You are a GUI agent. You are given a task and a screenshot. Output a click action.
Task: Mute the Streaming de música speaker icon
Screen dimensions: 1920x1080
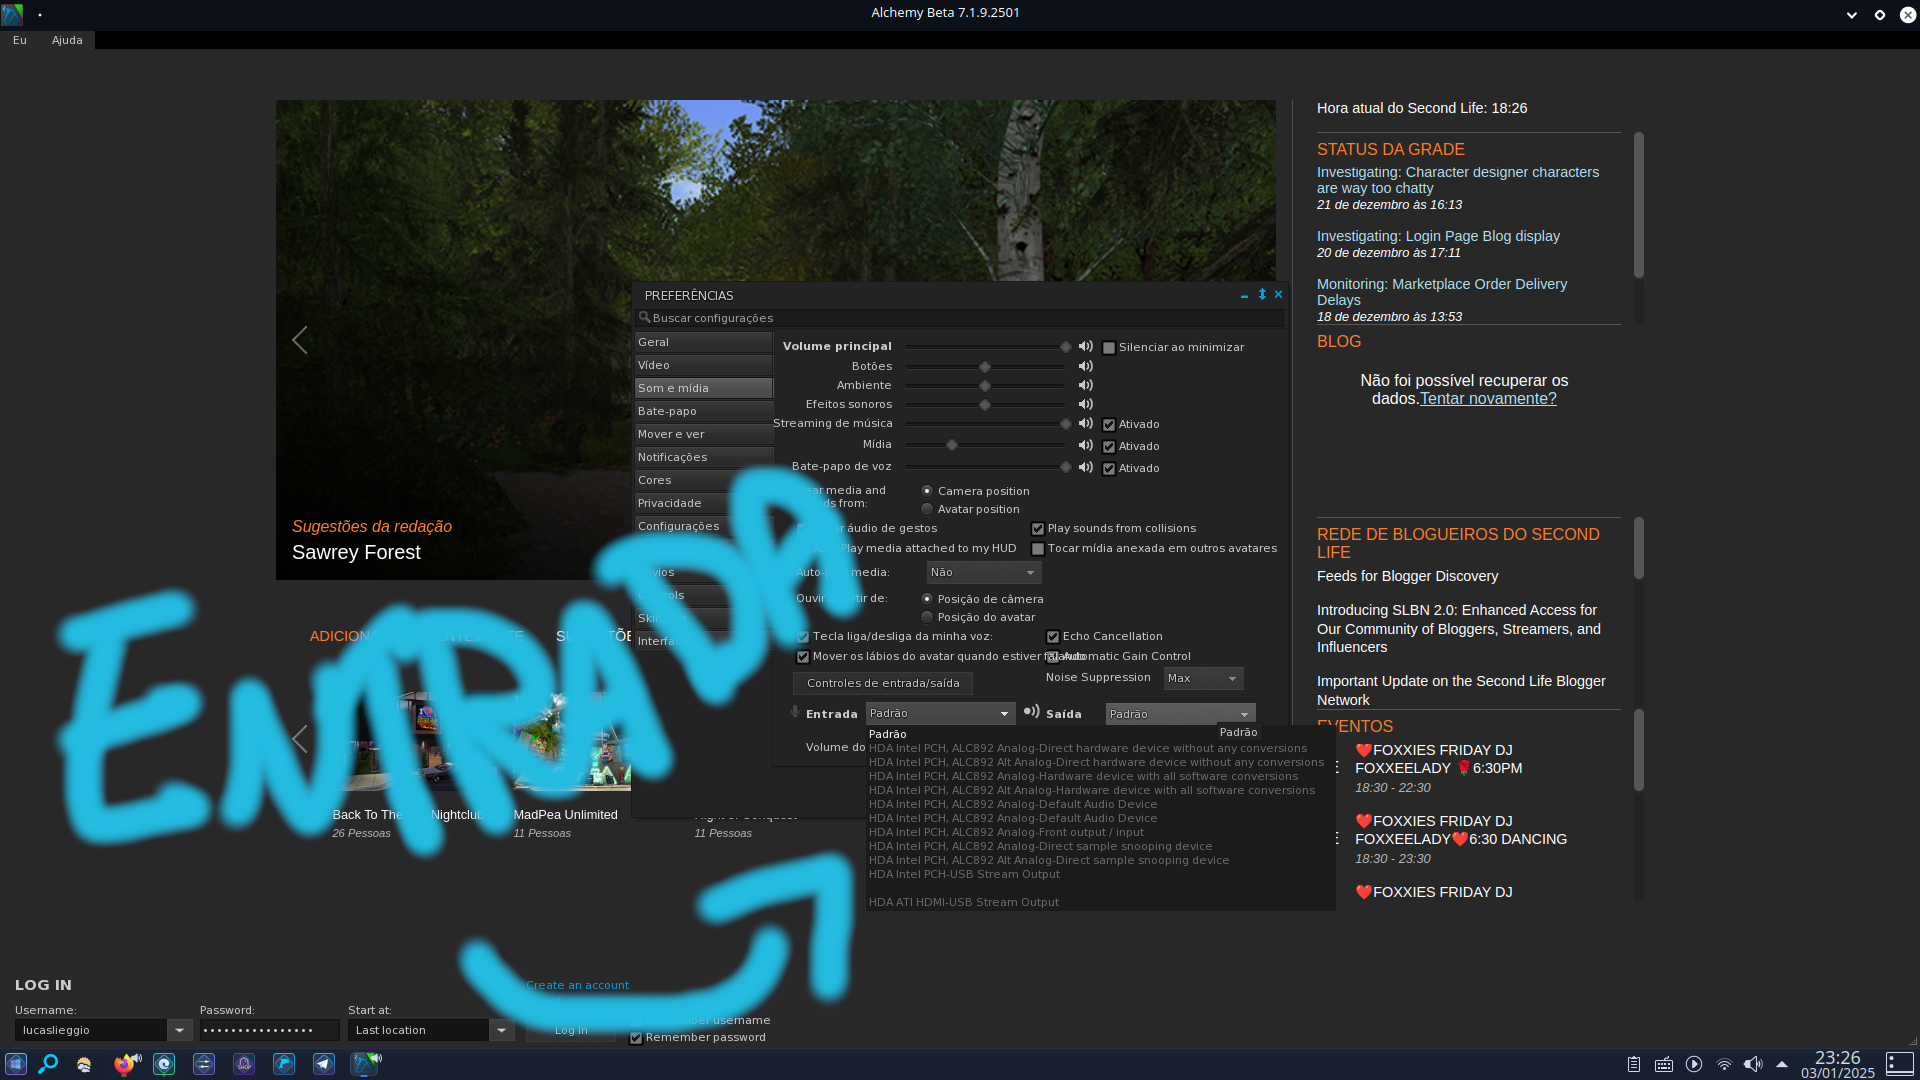[1085, 424]
